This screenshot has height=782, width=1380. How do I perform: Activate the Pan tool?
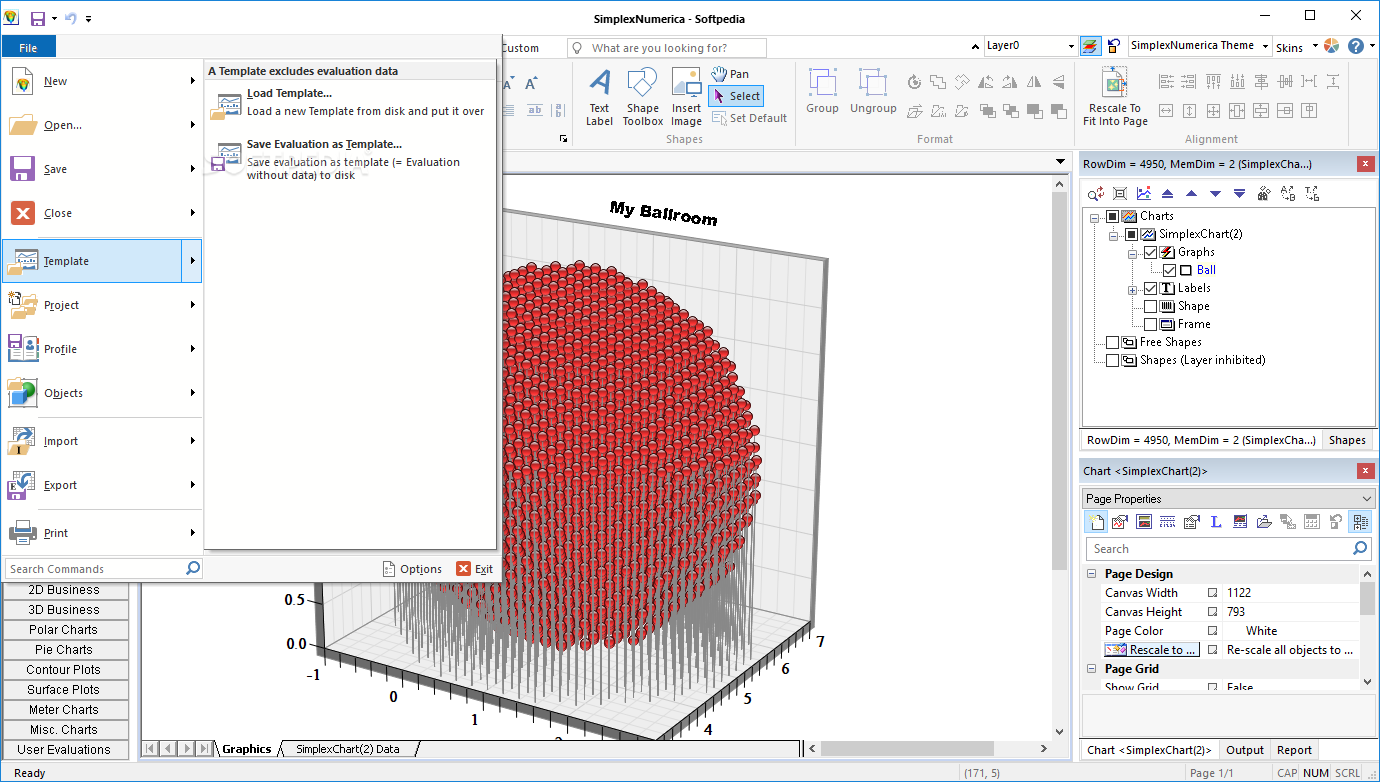(730, 74)
